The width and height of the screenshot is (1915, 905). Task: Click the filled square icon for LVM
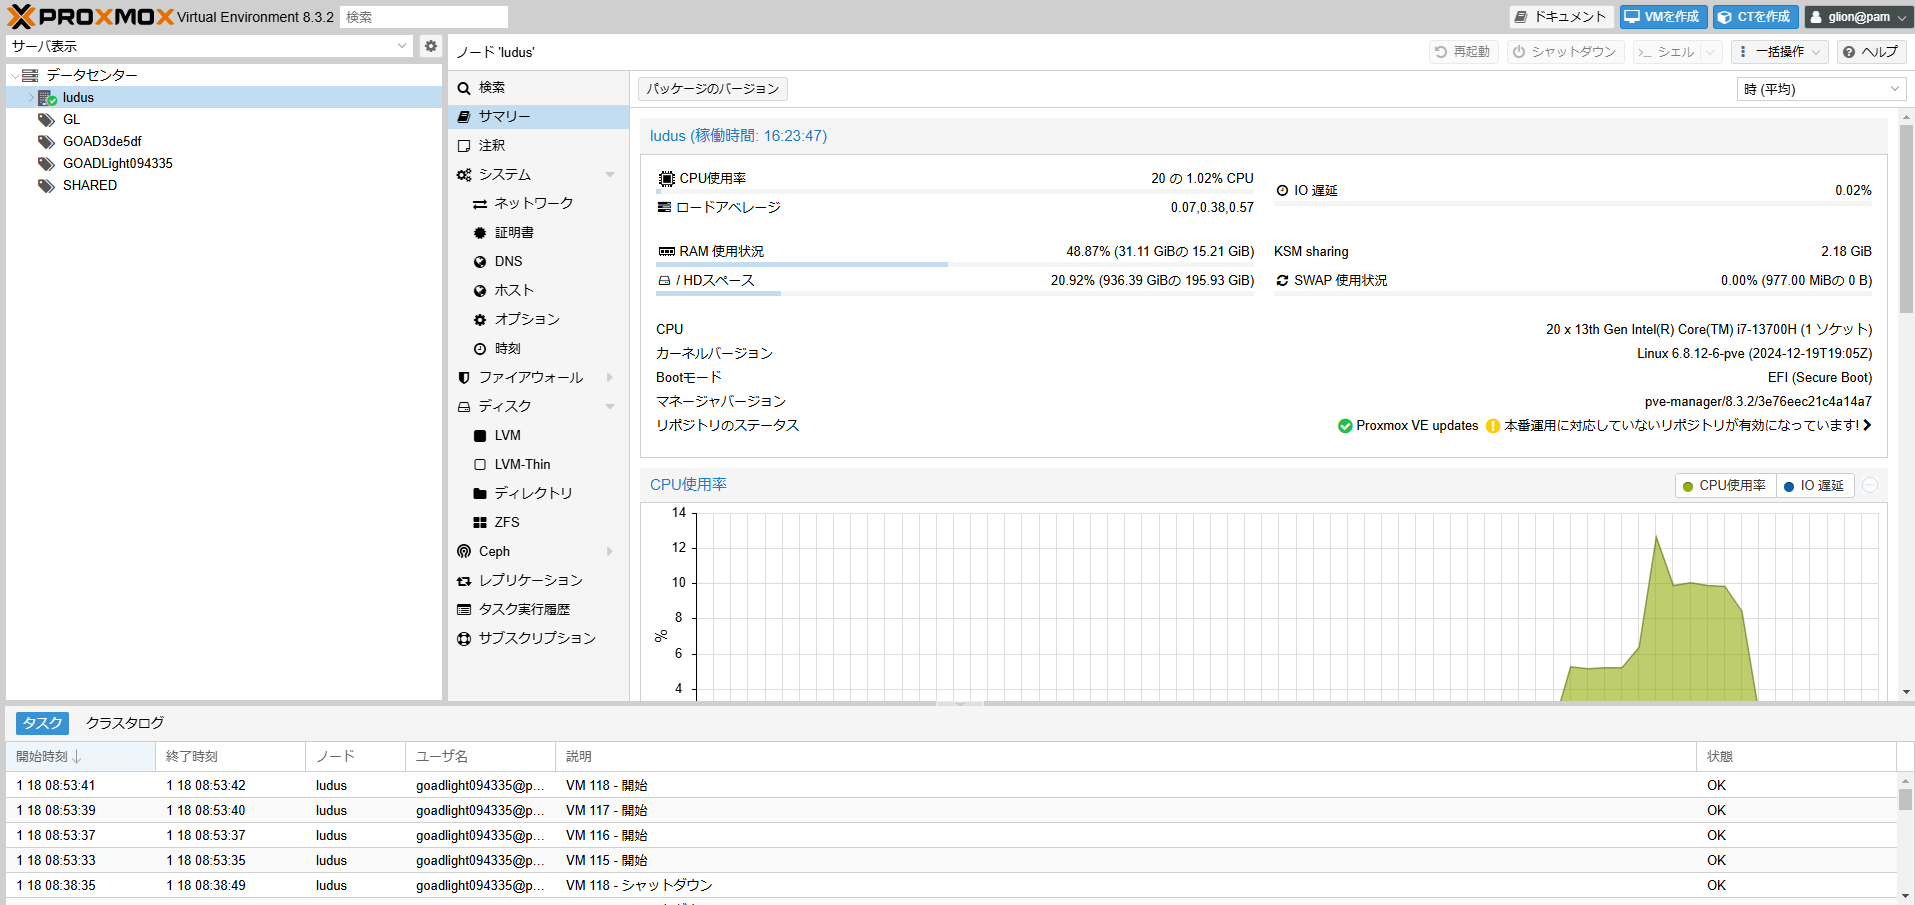pos(480,436)
